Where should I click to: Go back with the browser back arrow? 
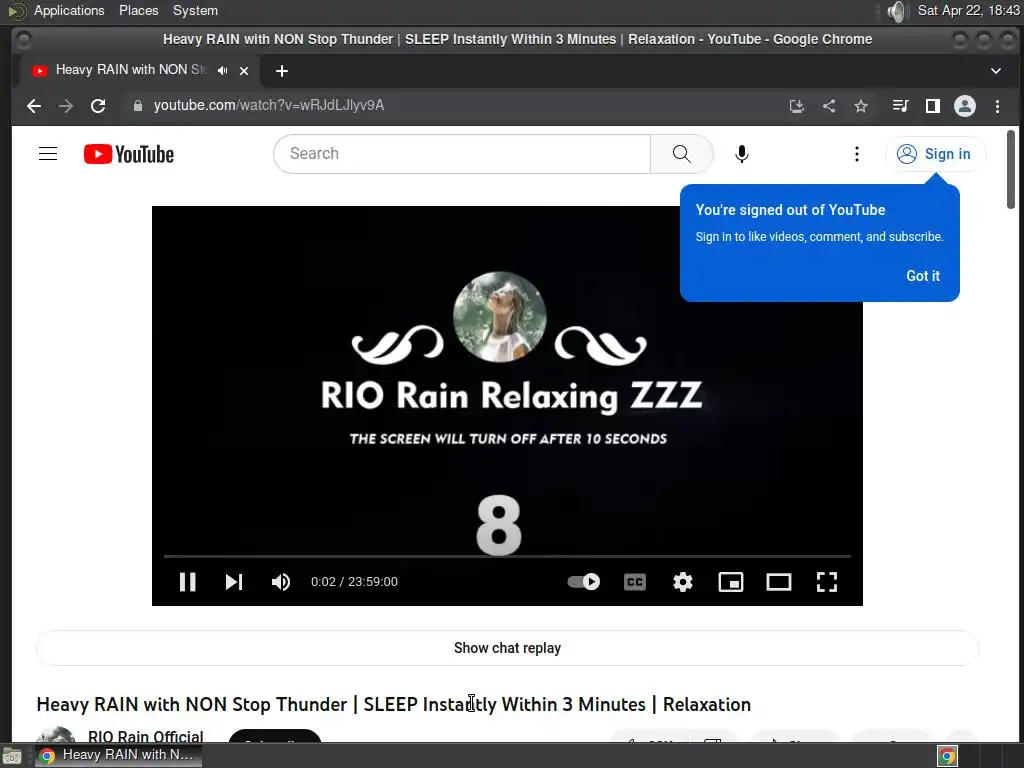(34, 106)
